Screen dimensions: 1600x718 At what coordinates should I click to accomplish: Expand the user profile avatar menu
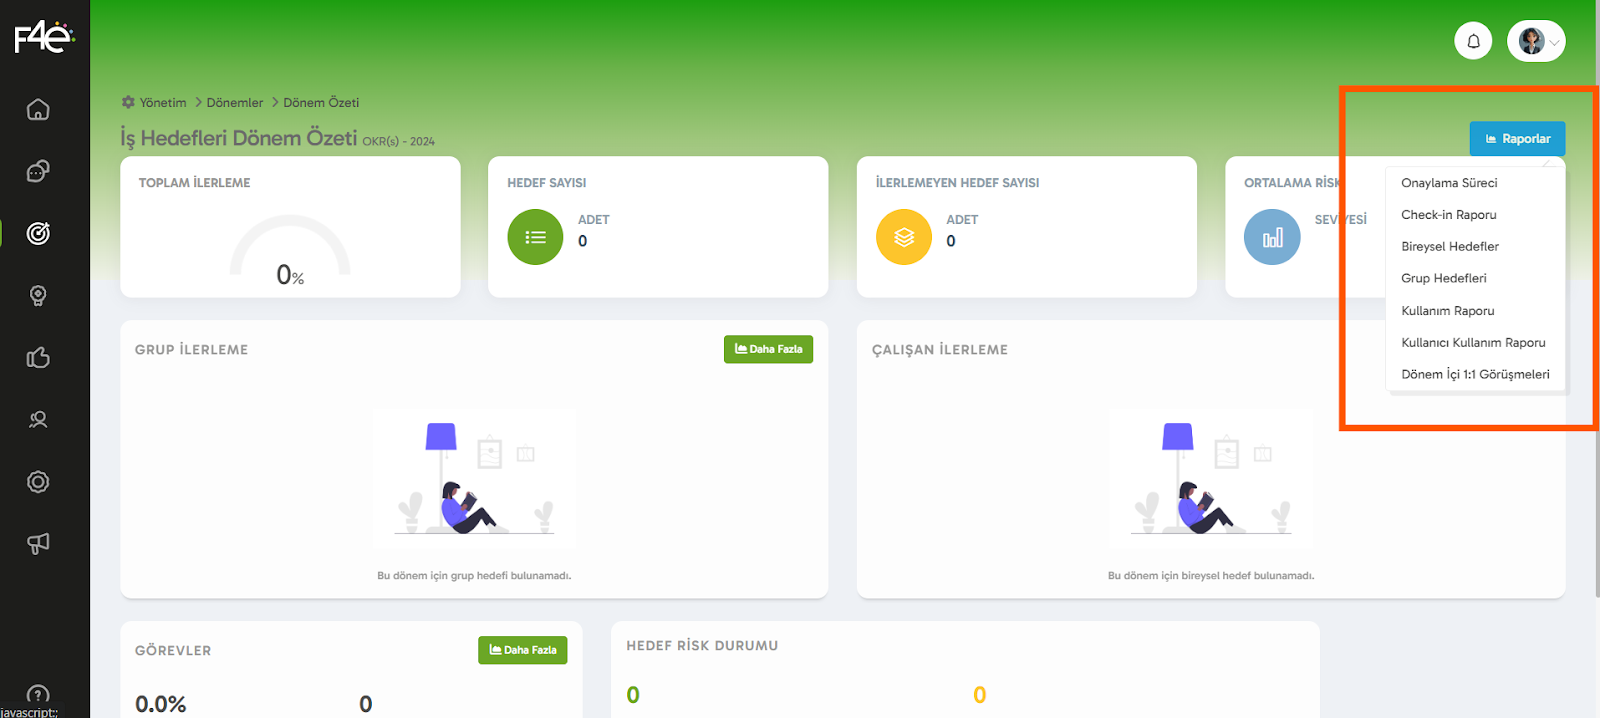tap(1536, 41)
